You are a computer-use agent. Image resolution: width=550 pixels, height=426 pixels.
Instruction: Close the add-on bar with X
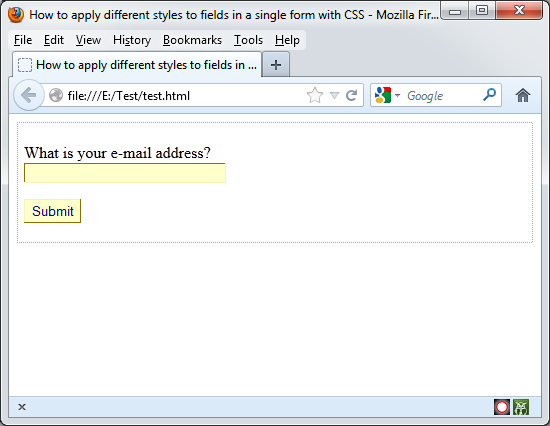click(x=22, y=407)
